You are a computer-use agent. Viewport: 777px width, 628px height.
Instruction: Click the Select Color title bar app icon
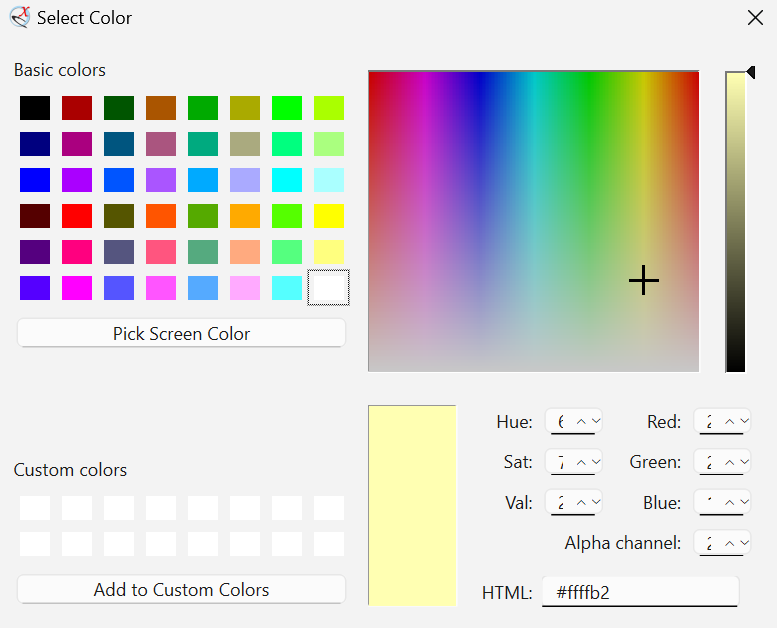tap(19, 17)
